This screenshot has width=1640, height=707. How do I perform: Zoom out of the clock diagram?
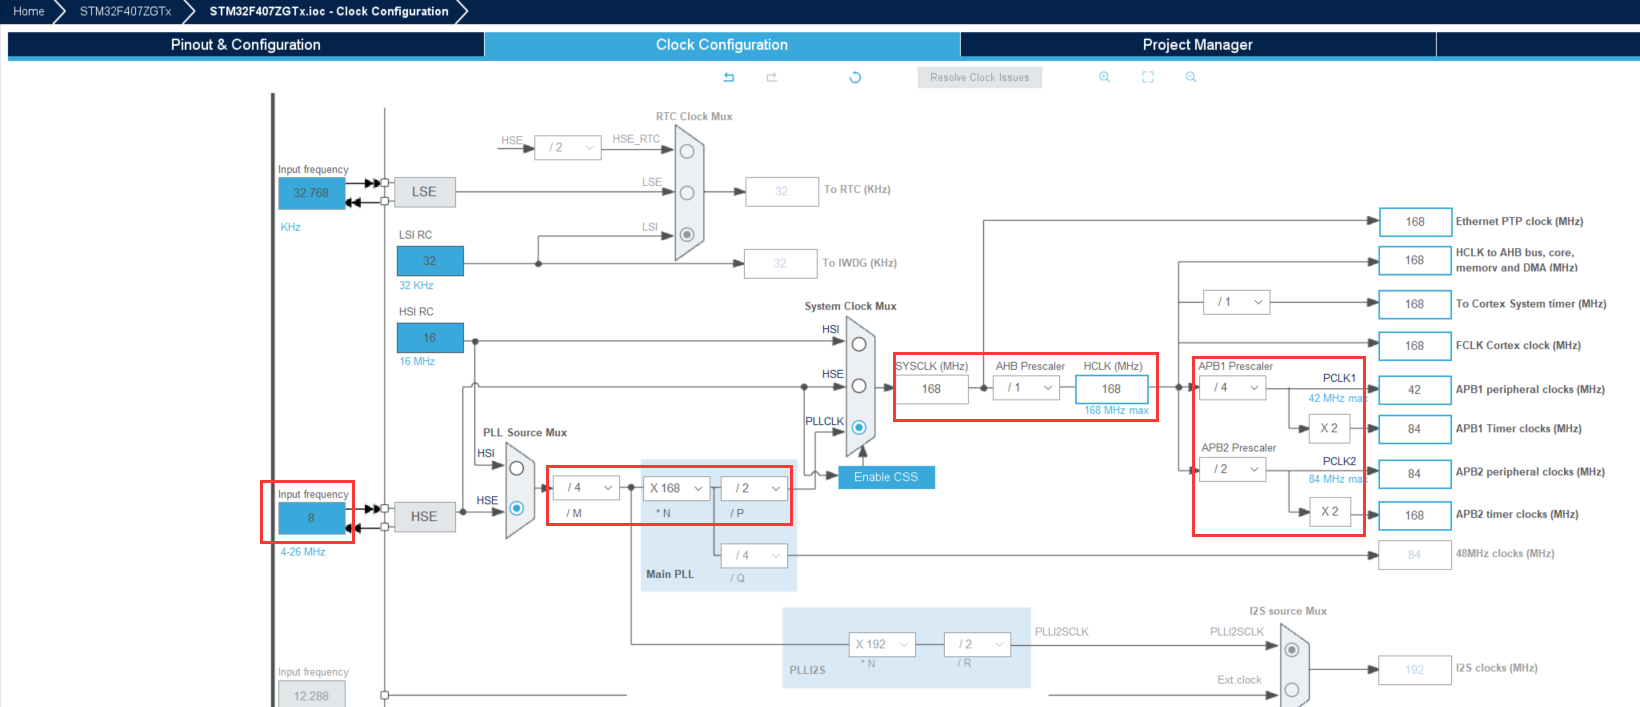pos(1191,77)
